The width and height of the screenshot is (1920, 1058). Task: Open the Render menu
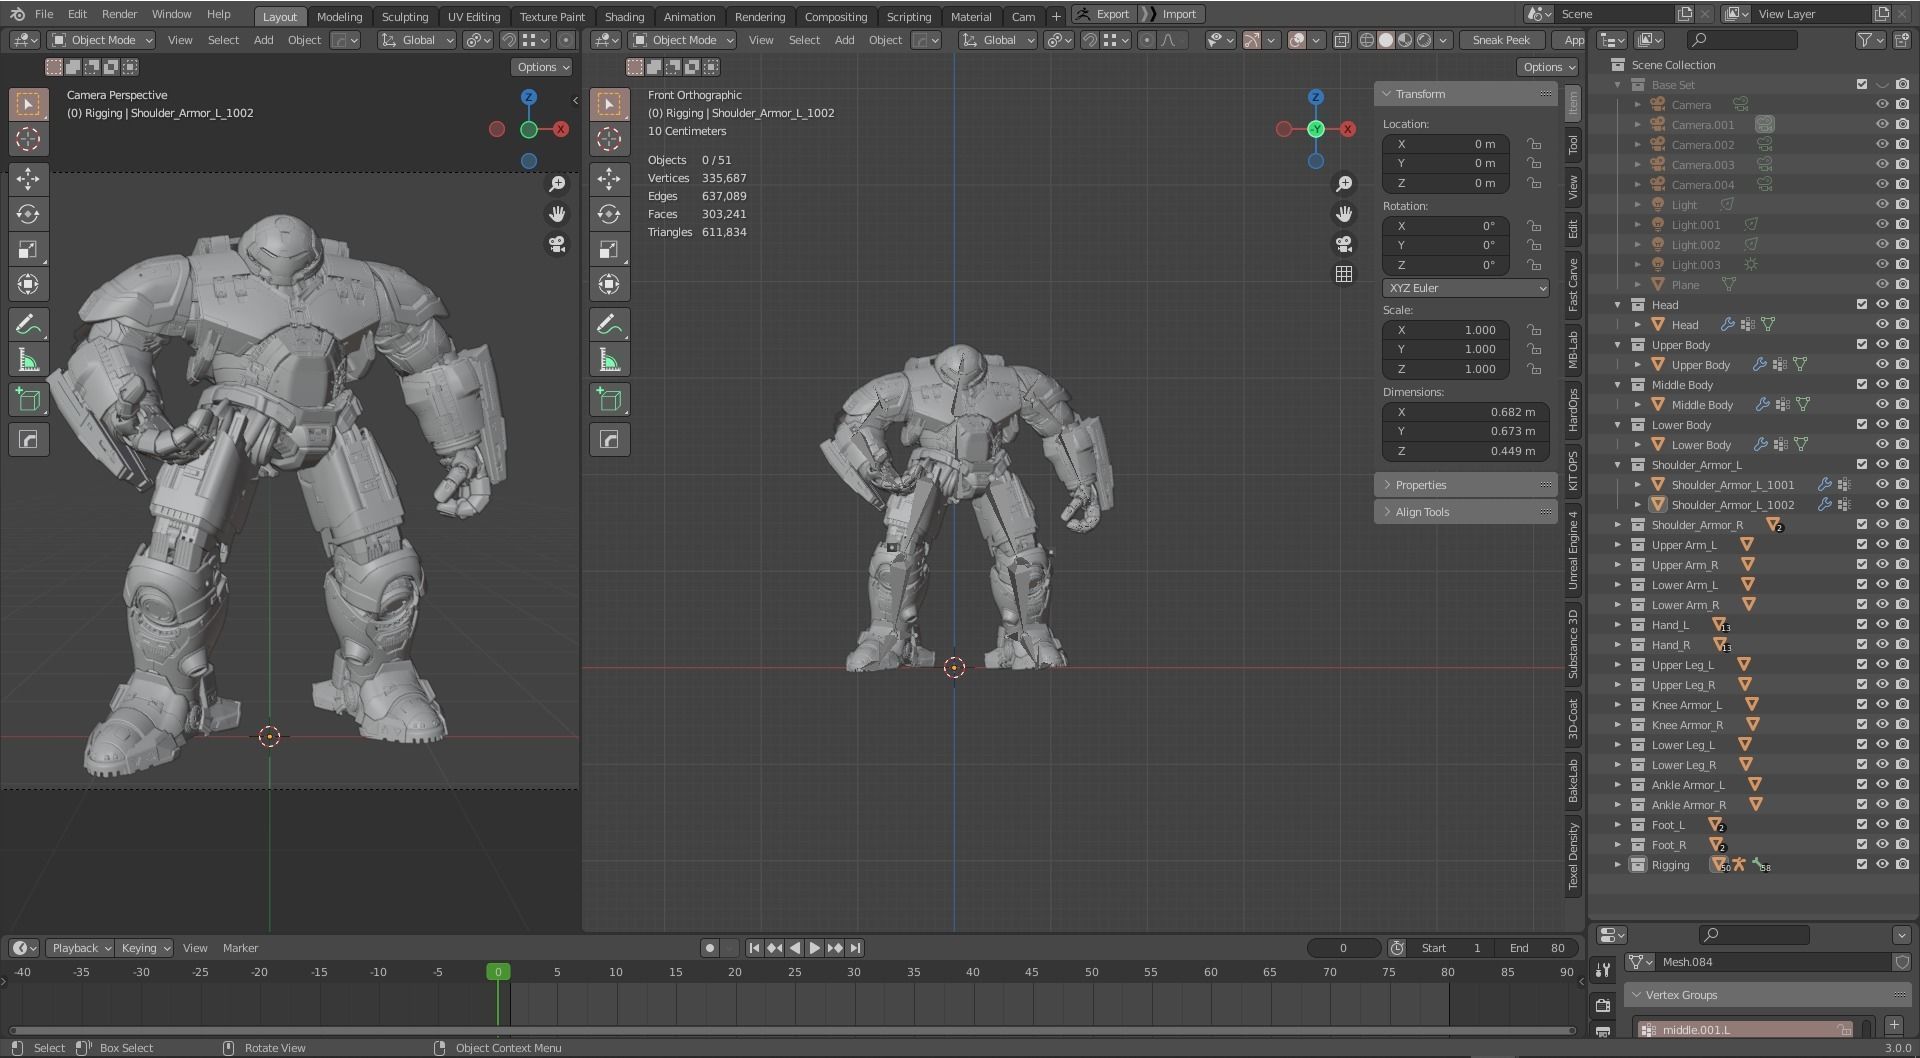tap(119, 14)
